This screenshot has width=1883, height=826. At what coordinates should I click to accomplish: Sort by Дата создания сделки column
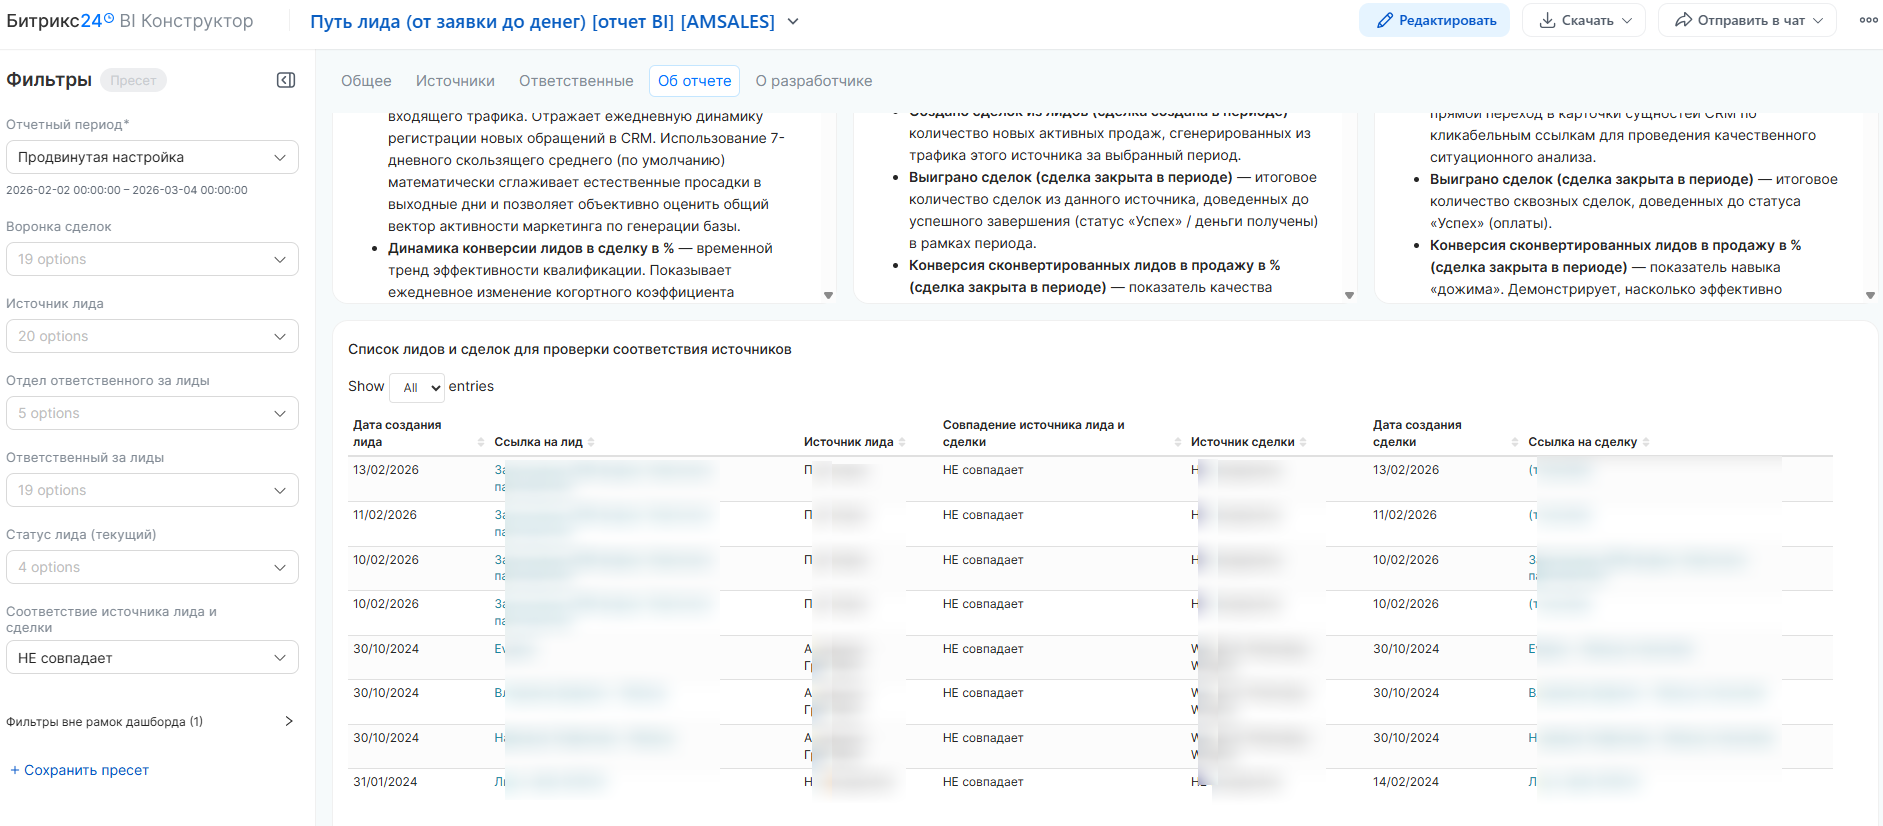tap(1515, 442)
